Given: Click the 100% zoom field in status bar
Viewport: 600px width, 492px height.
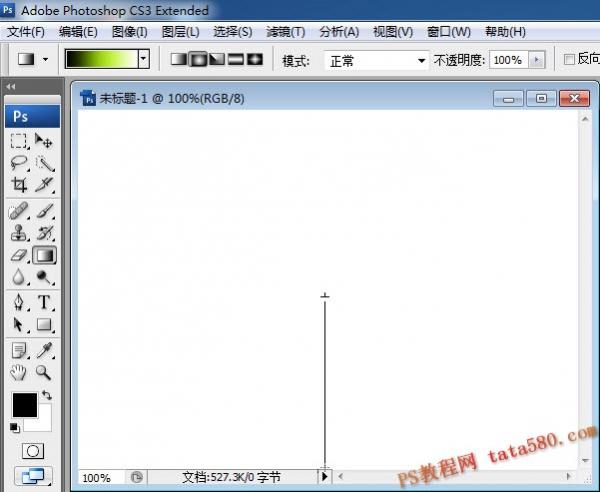Looking at the screenshot, I should (101, 478).
